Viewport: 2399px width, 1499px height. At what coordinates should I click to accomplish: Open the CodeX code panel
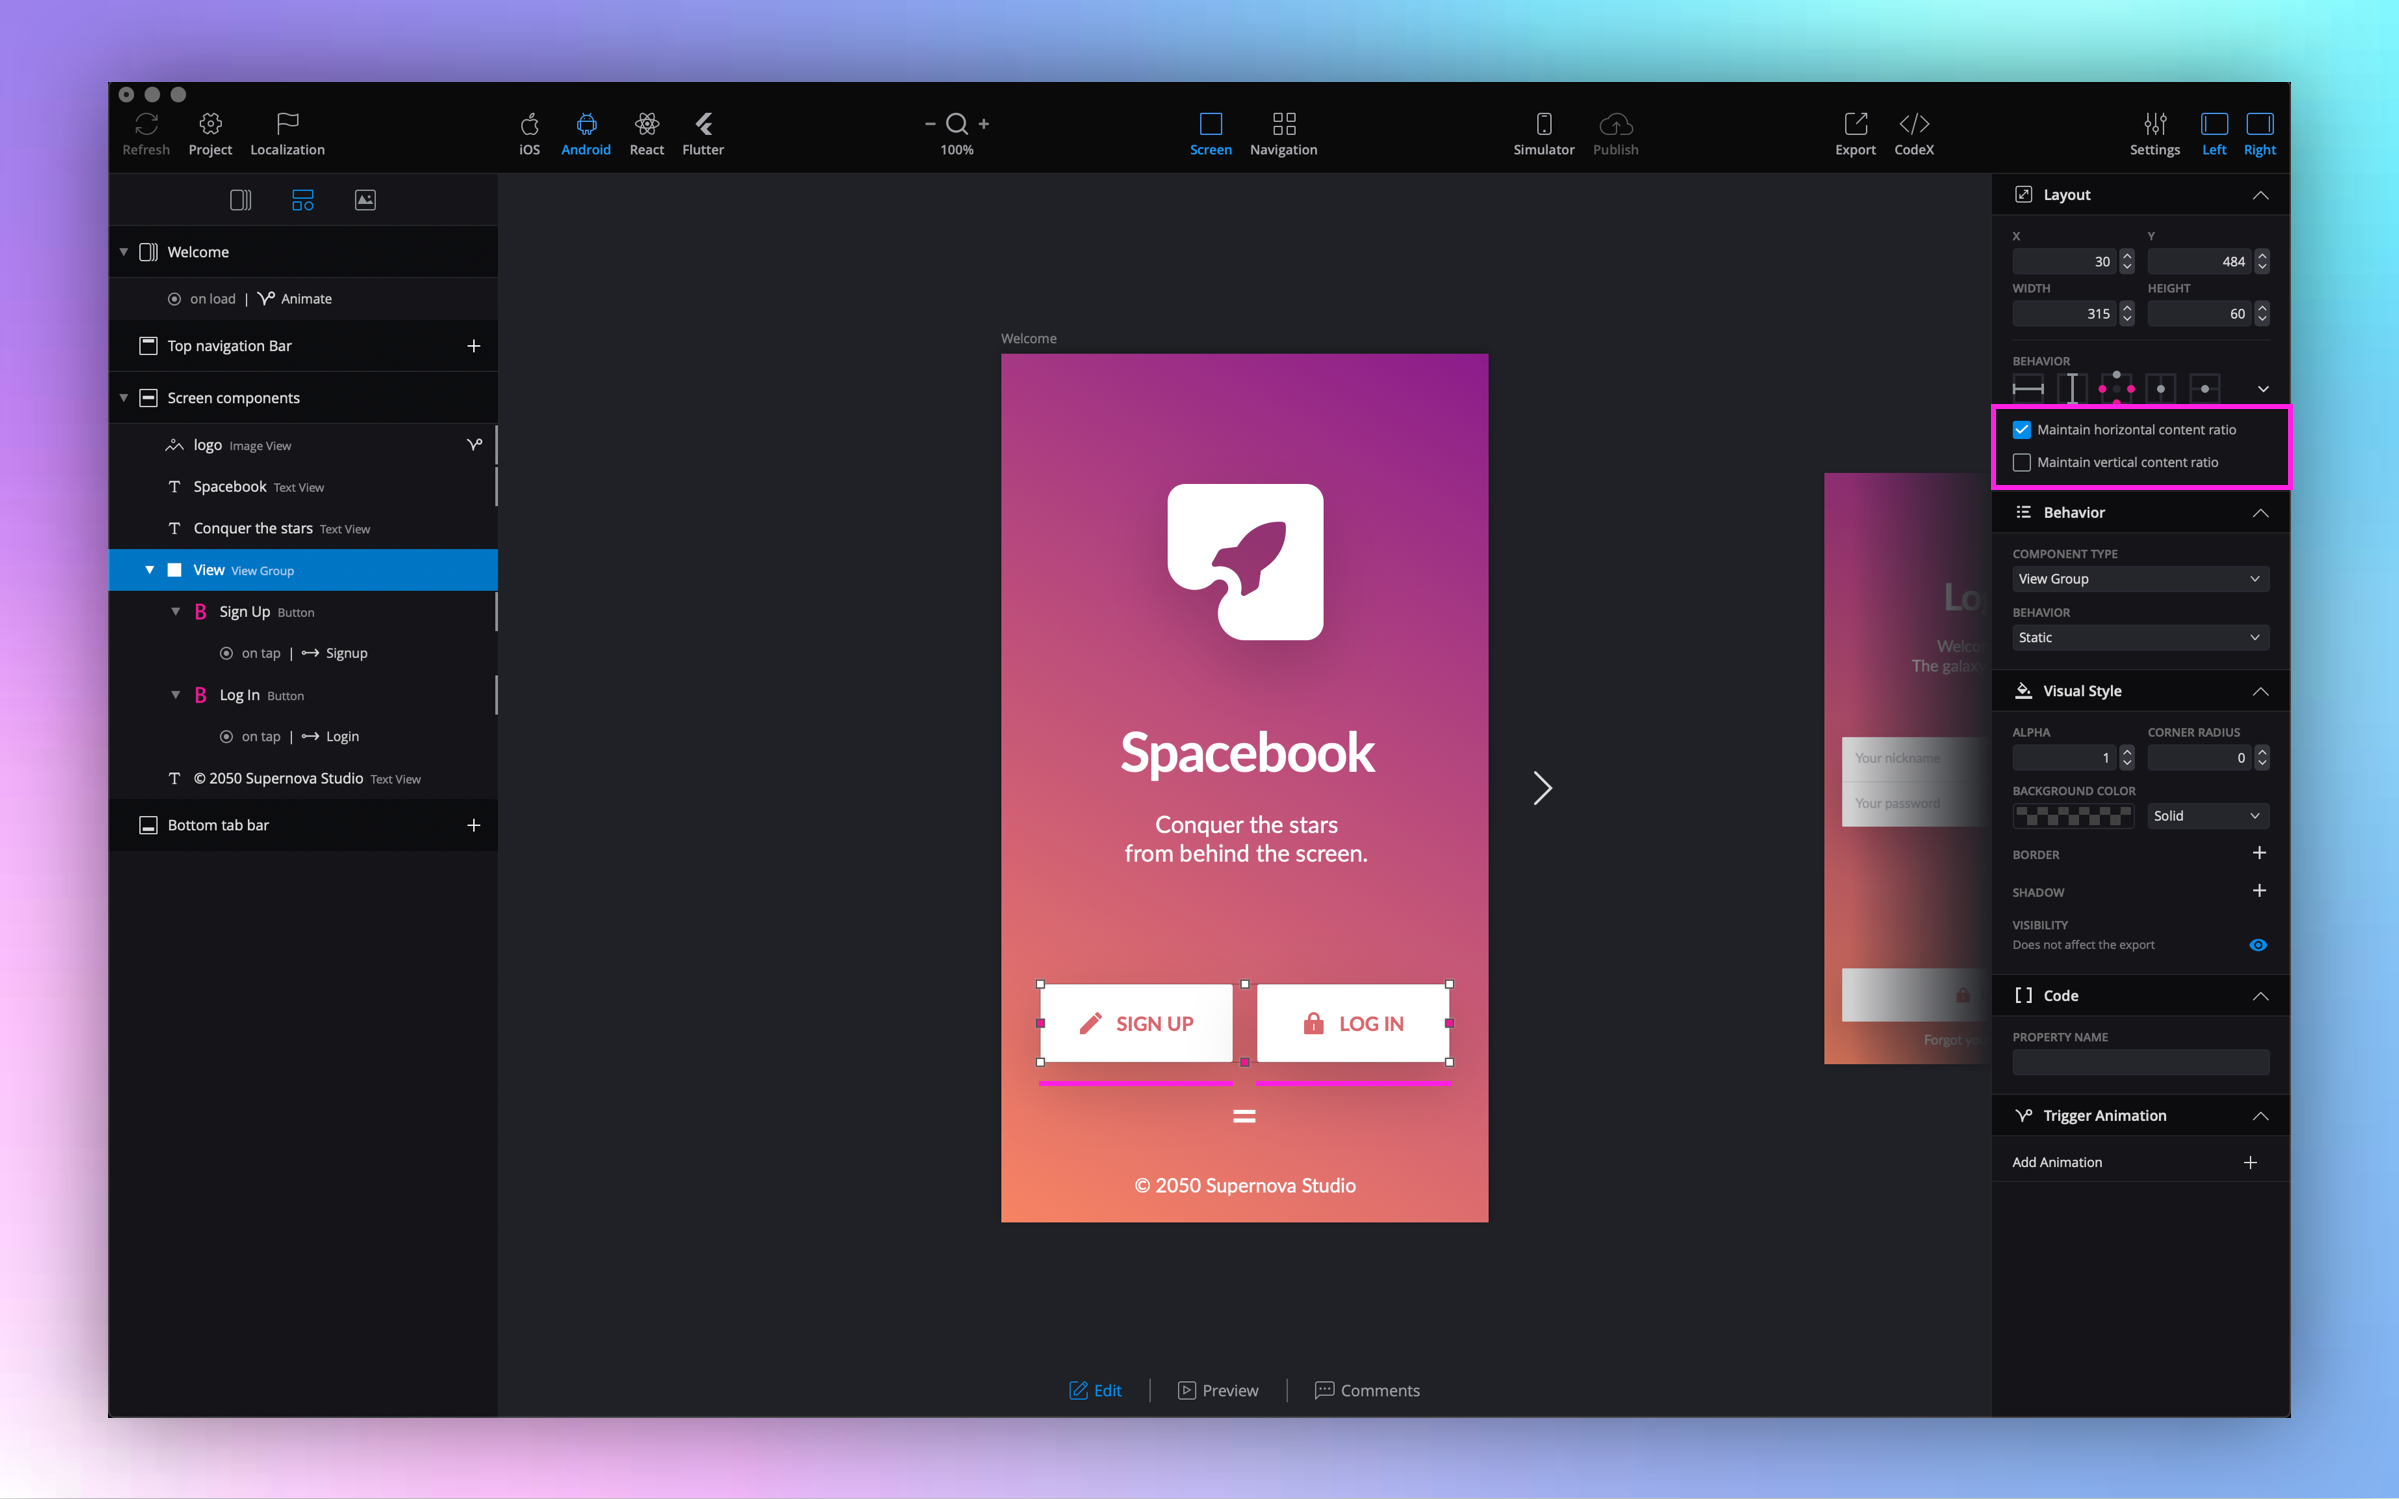[x=1913, y=125]
